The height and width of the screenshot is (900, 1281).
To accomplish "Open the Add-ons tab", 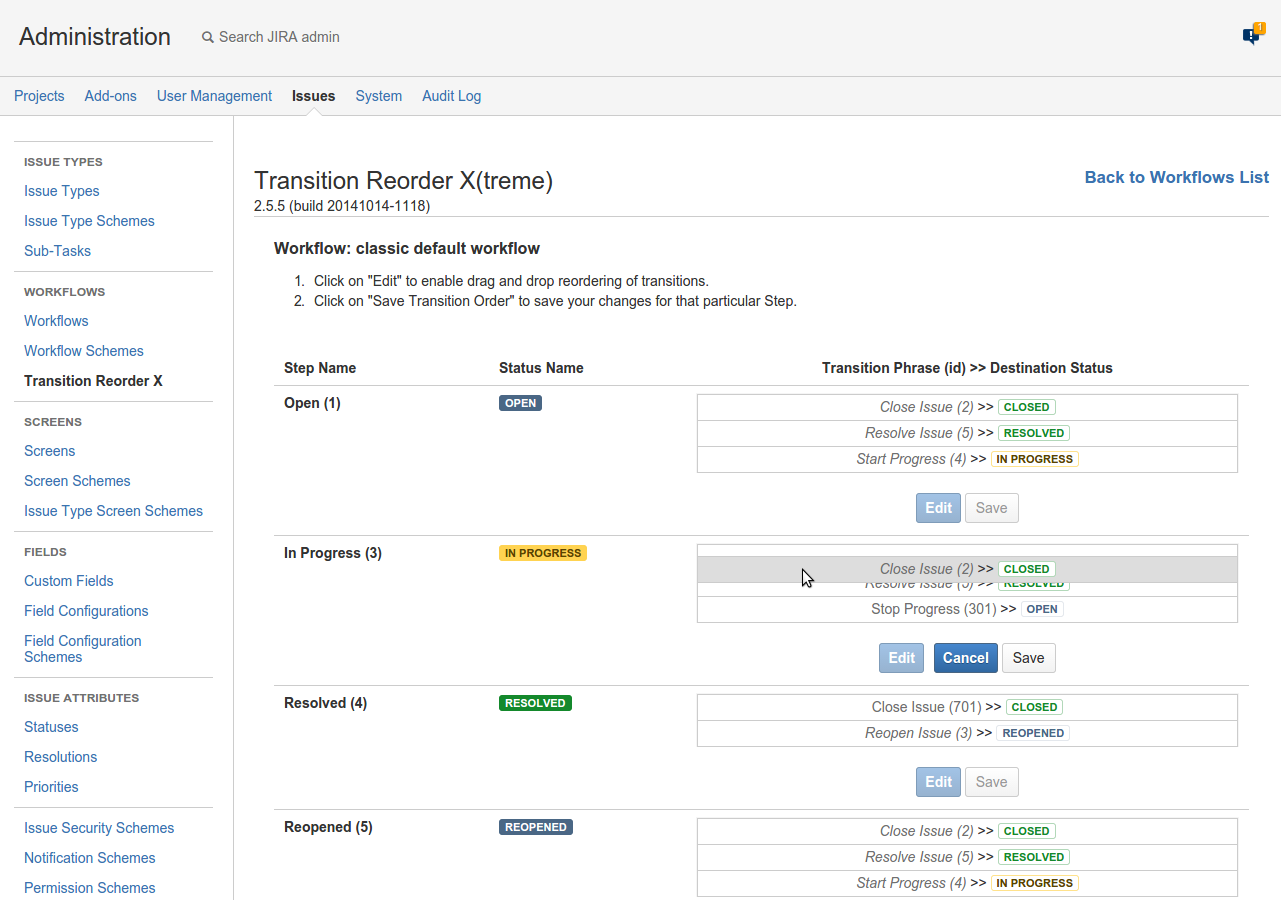I will tap(111, 96).
